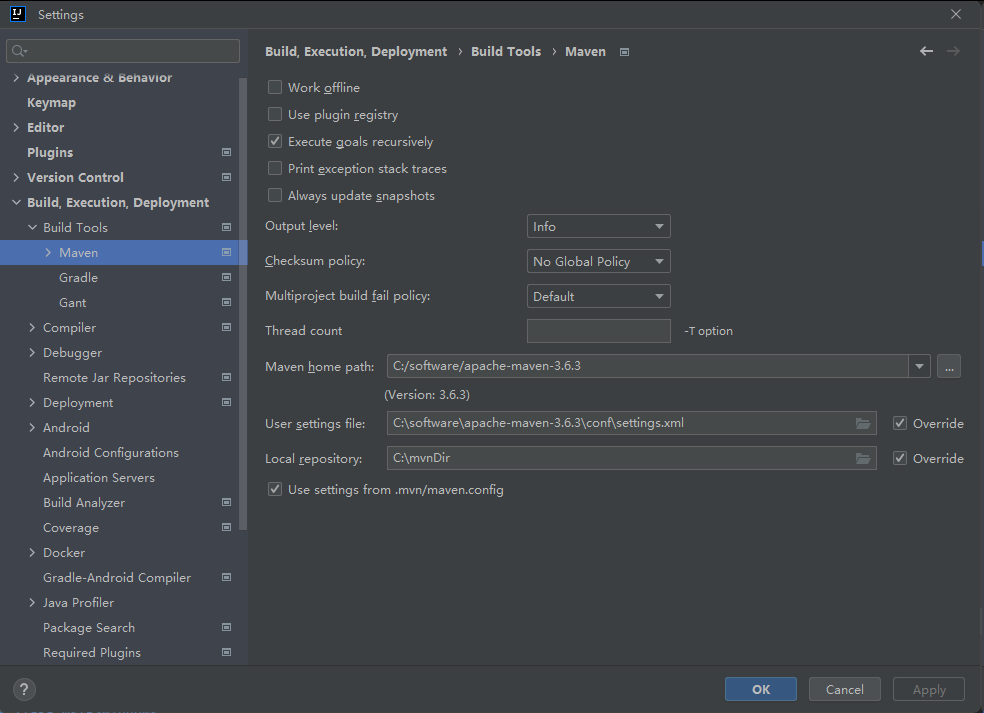The image size is (984, 713).
Task: Toggle Override for Local repository
Action: [900, 458]
